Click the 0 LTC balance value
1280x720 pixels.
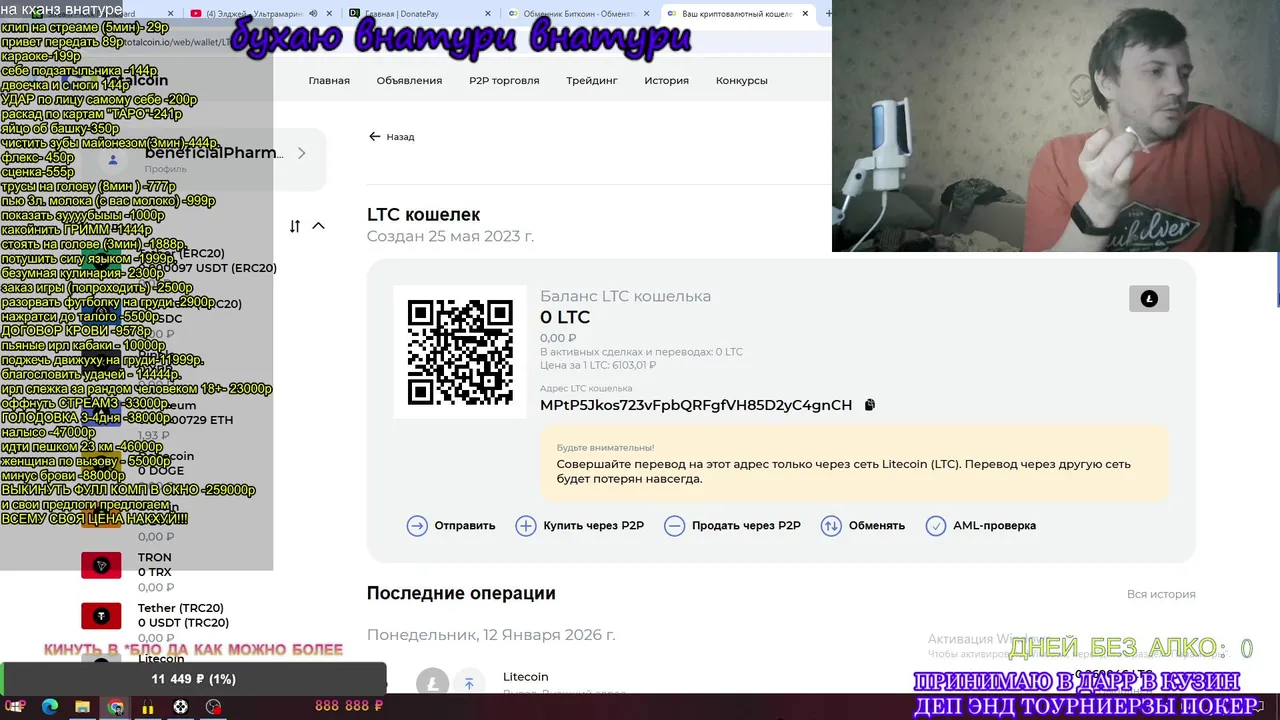[565, 317]
